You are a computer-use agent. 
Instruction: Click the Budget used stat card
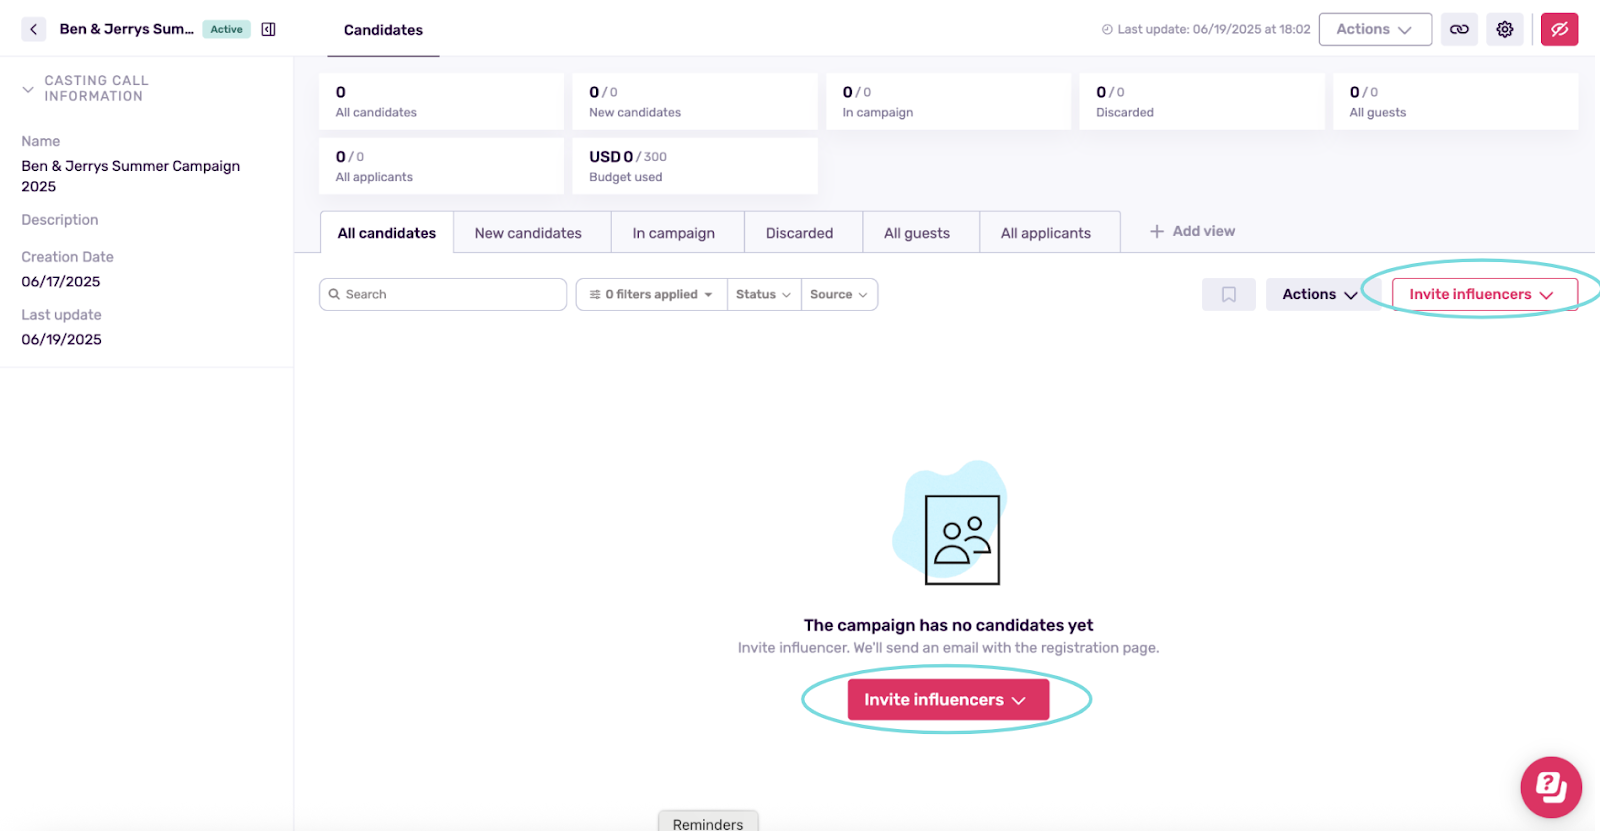[695, 166]
